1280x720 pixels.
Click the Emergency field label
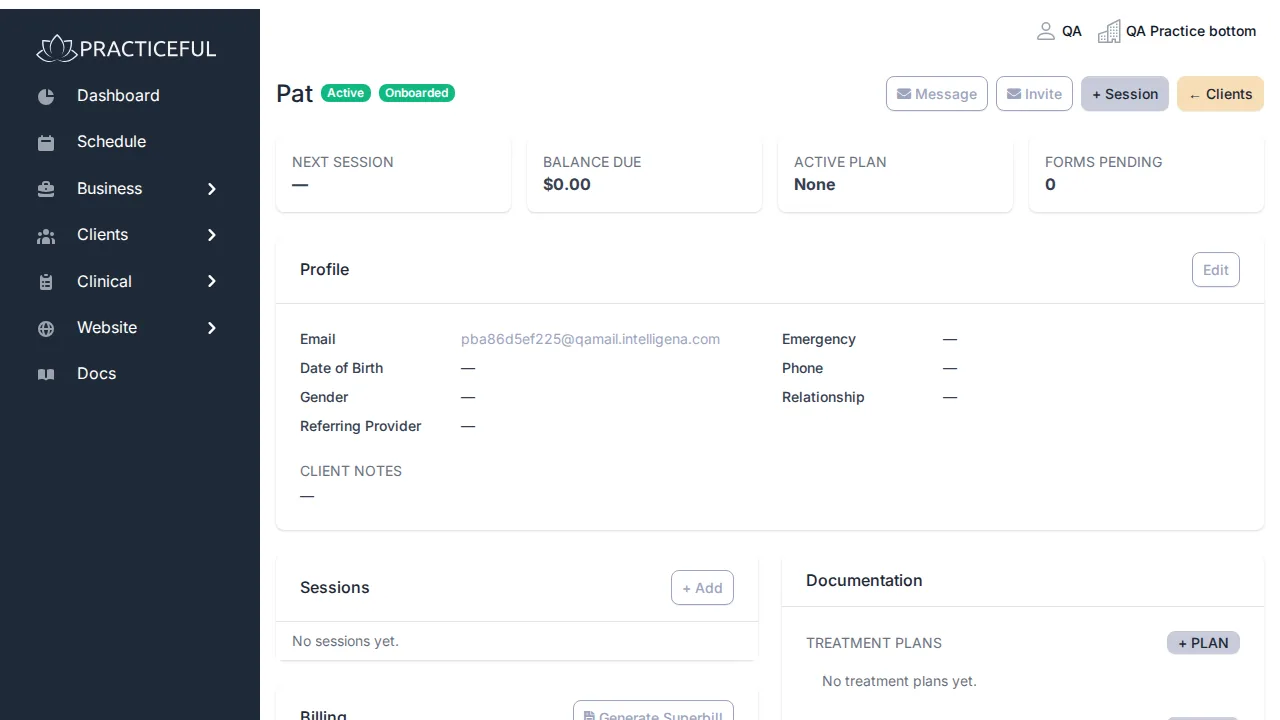pyautogui.click(x=819, y=339)
